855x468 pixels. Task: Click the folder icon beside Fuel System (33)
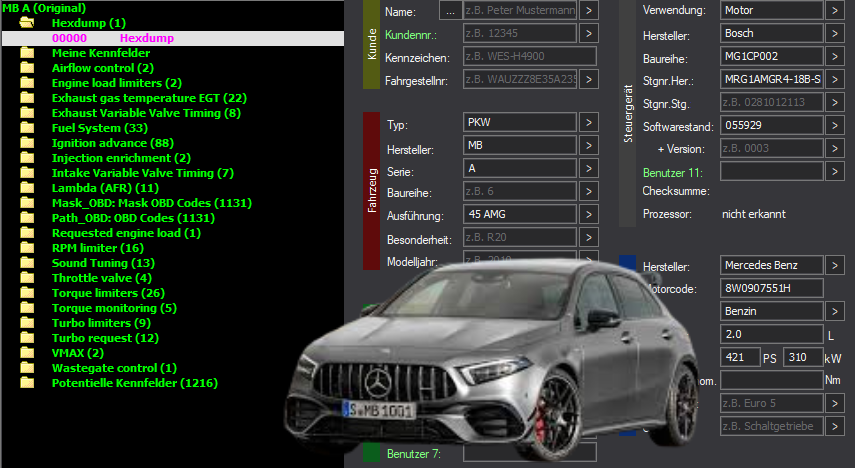tap(27, 128)
